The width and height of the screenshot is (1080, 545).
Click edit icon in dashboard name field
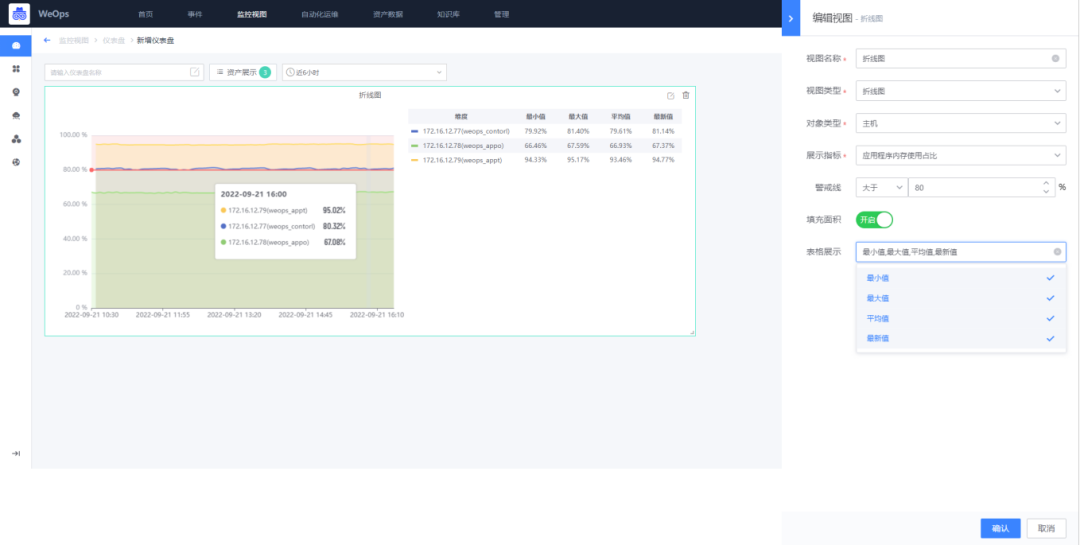point(194,72)
